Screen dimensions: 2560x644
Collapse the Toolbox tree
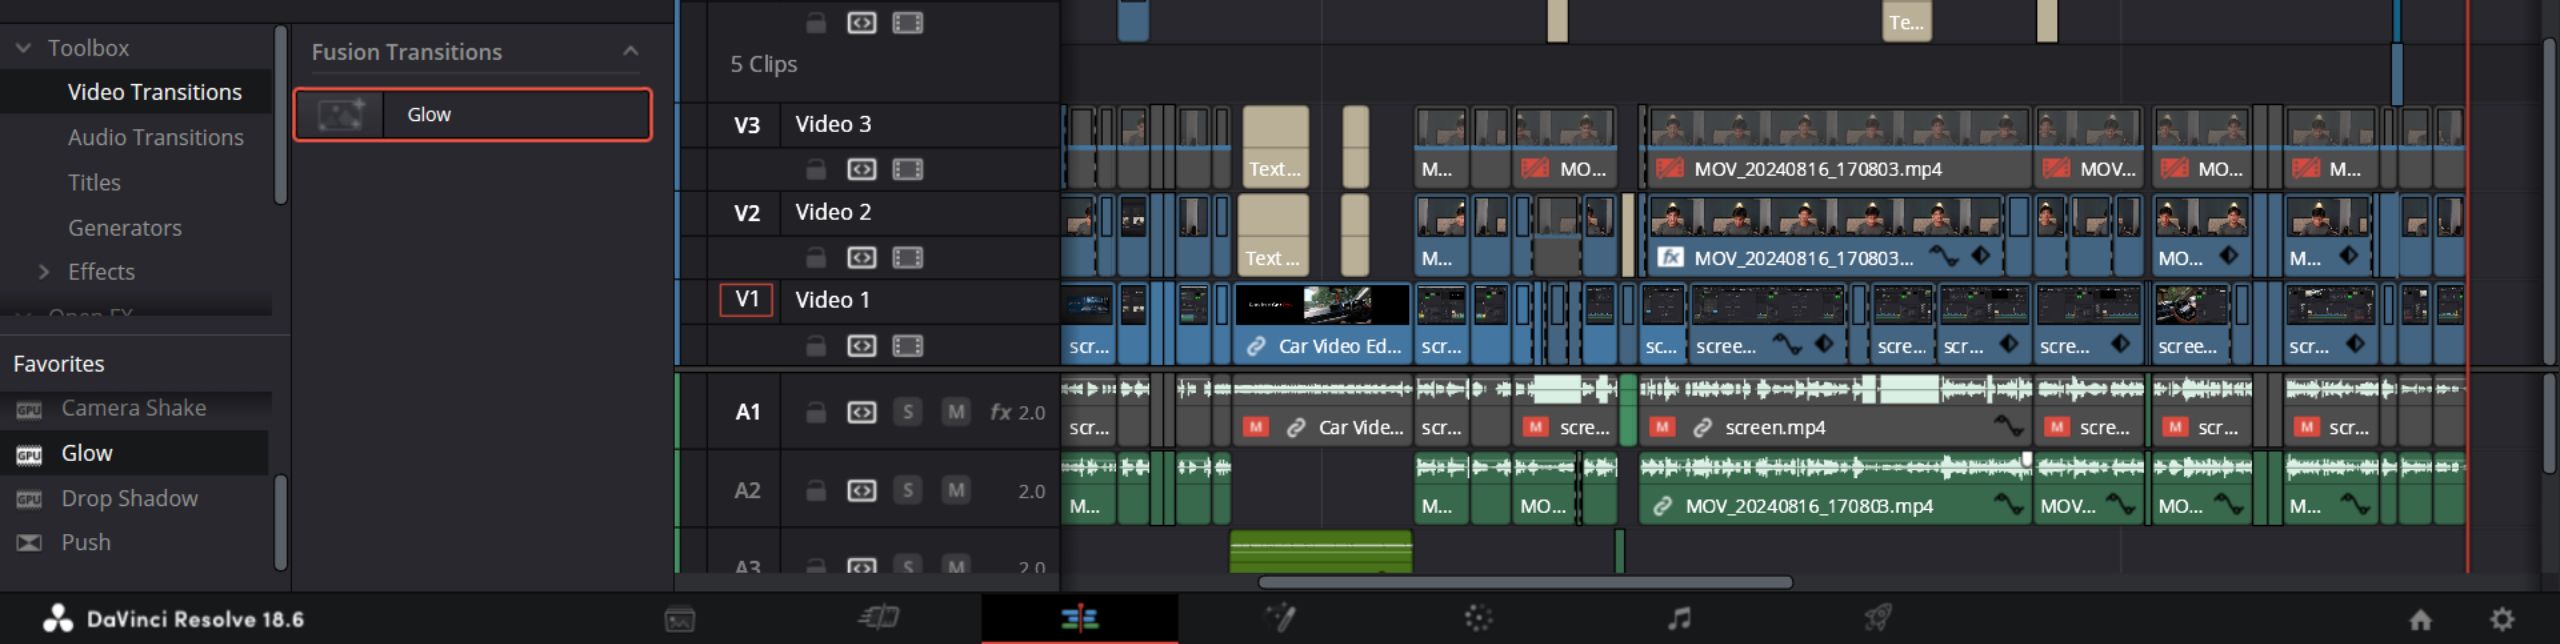coord(24,48)
